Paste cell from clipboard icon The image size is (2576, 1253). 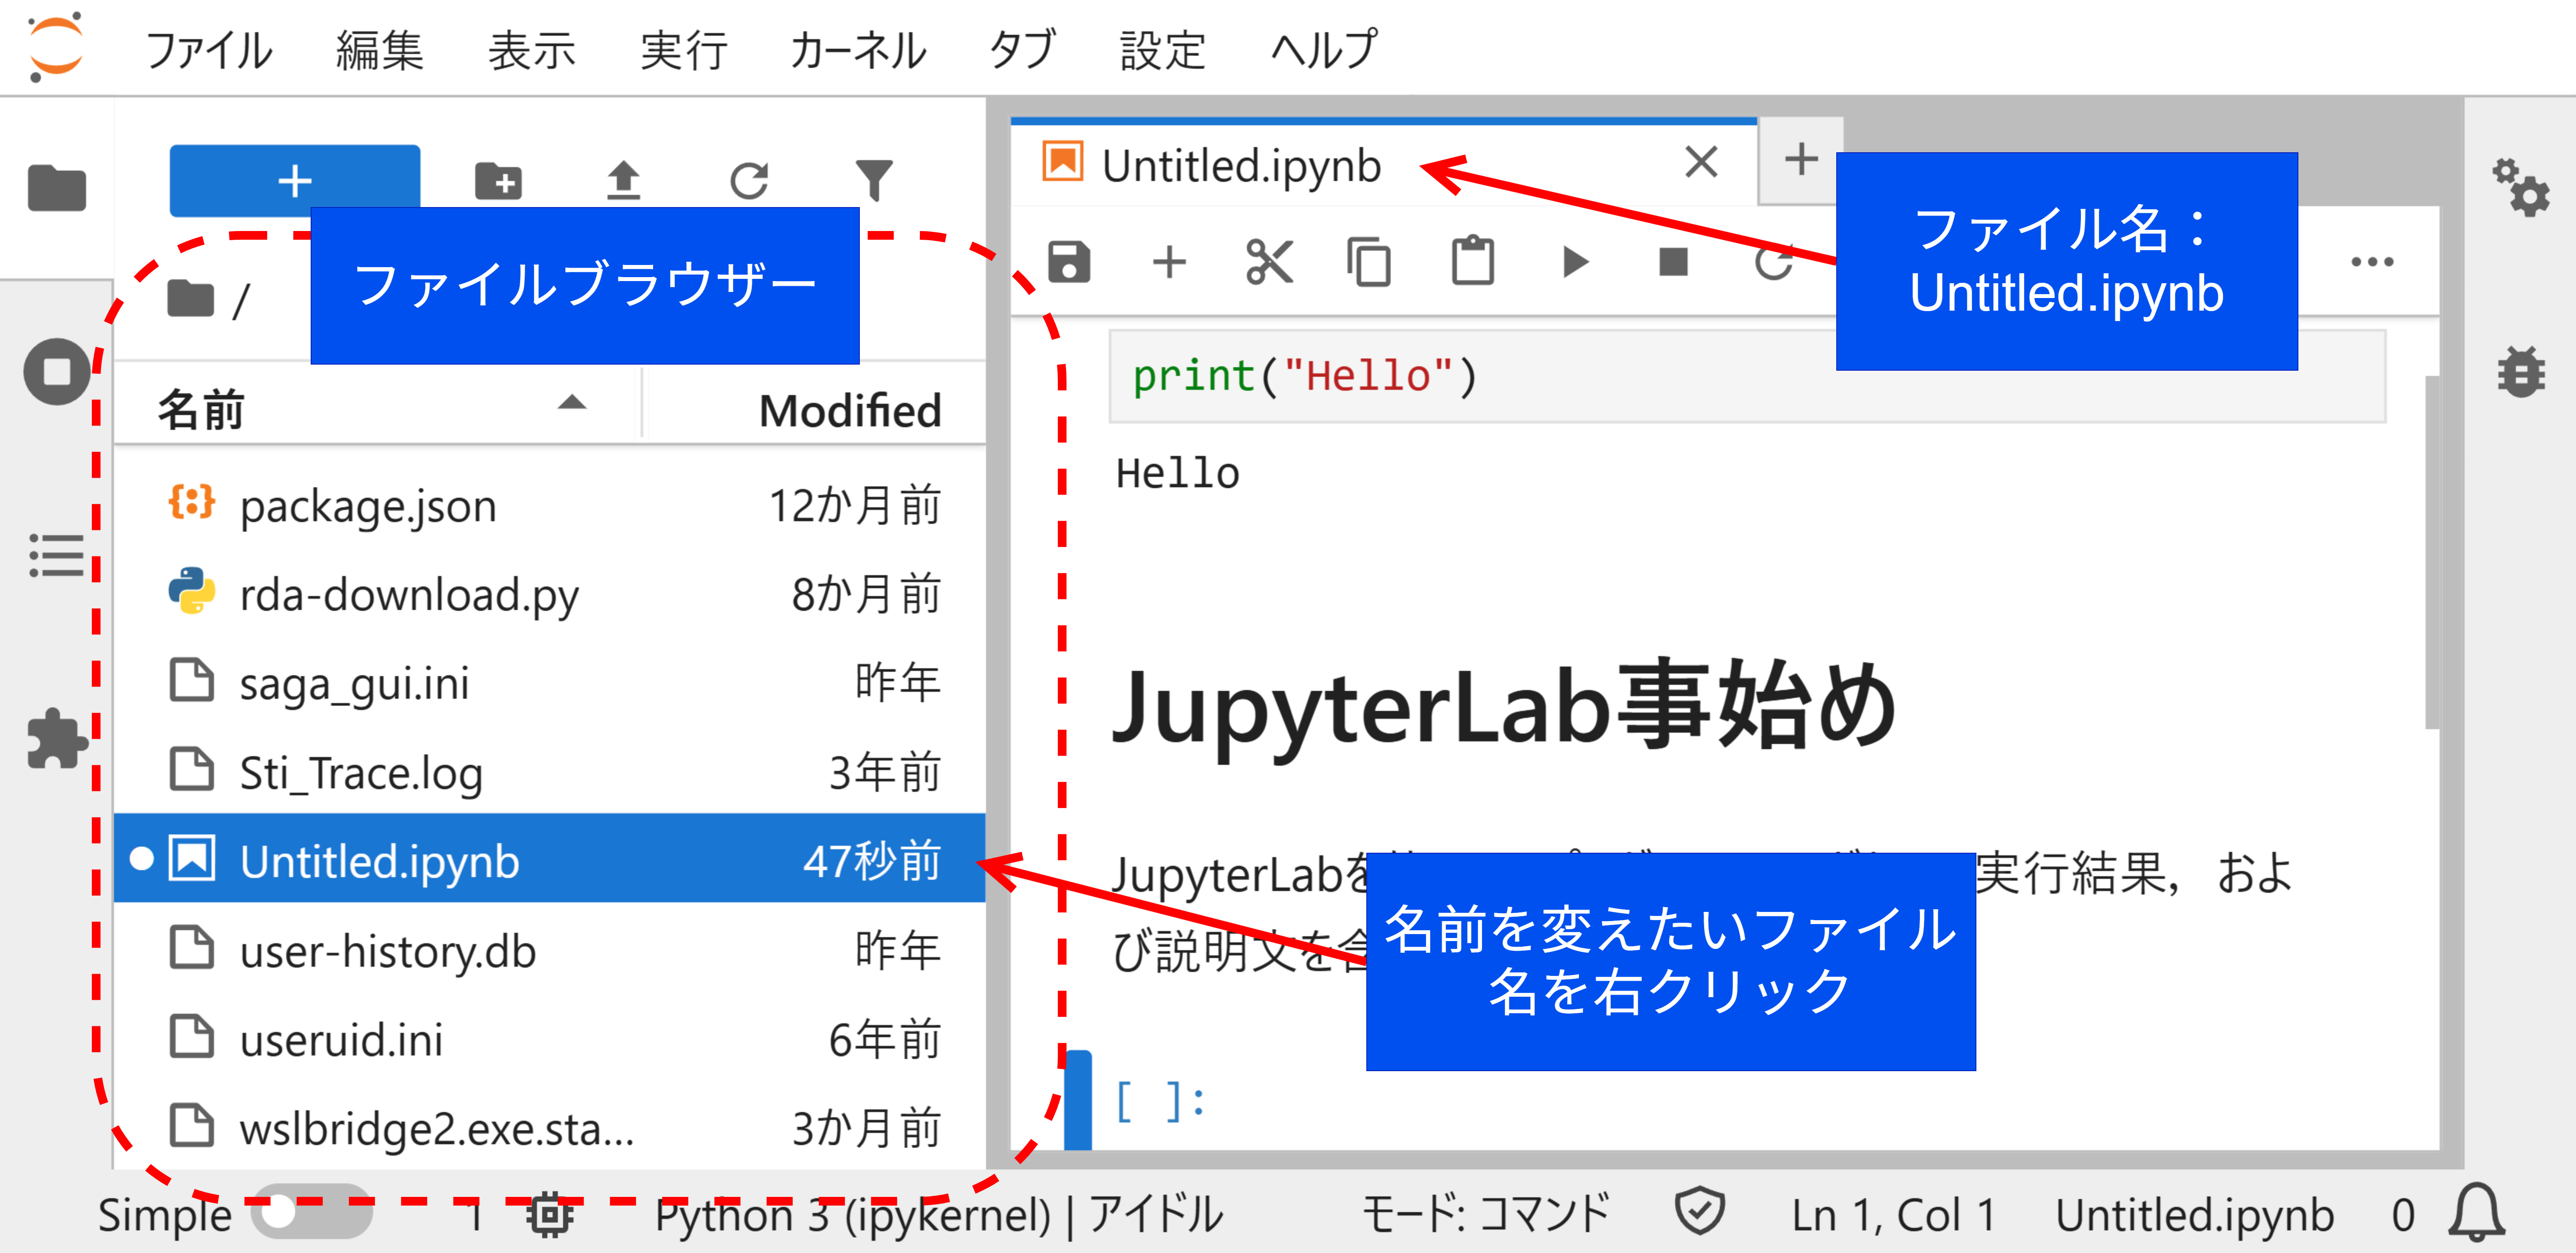(x=1472, y=261)
